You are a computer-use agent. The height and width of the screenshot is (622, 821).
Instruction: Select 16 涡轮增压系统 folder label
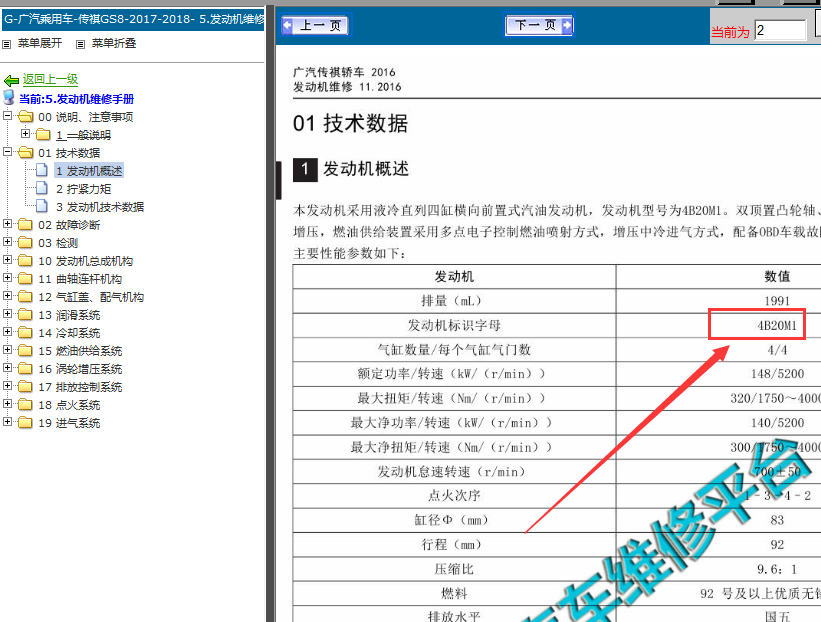click(x=80, y=369)
